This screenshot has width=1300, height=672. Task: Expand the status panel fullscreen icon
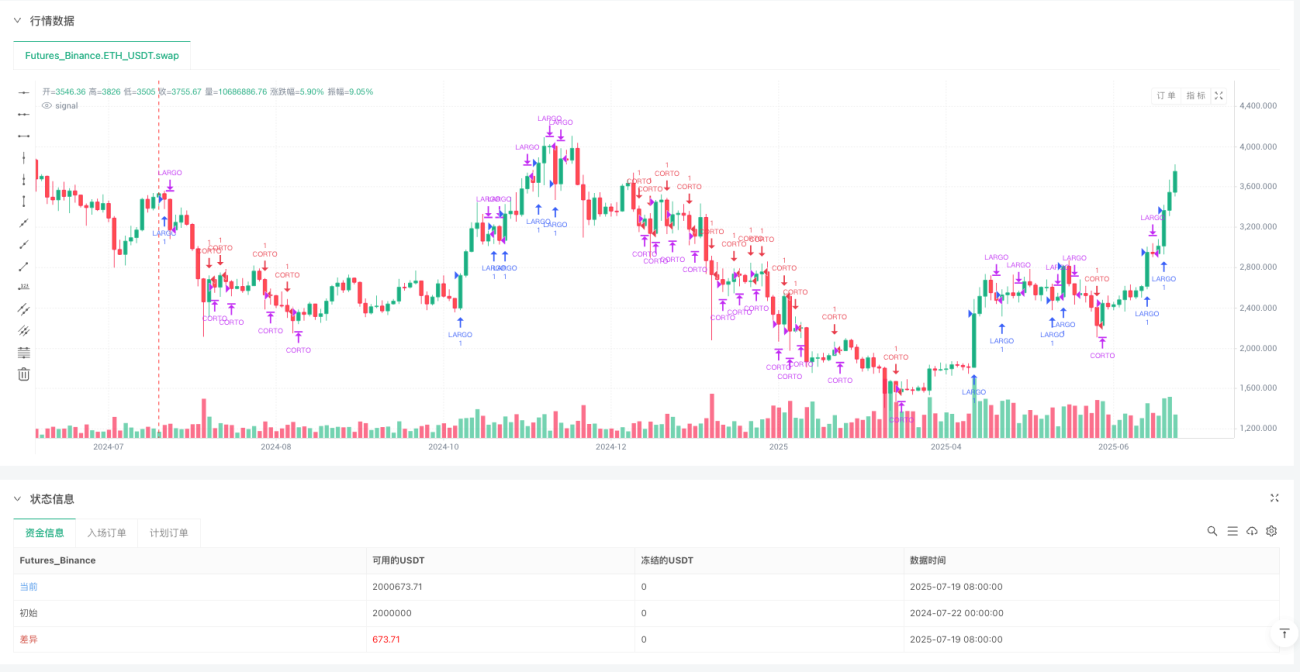(1274, 498)
